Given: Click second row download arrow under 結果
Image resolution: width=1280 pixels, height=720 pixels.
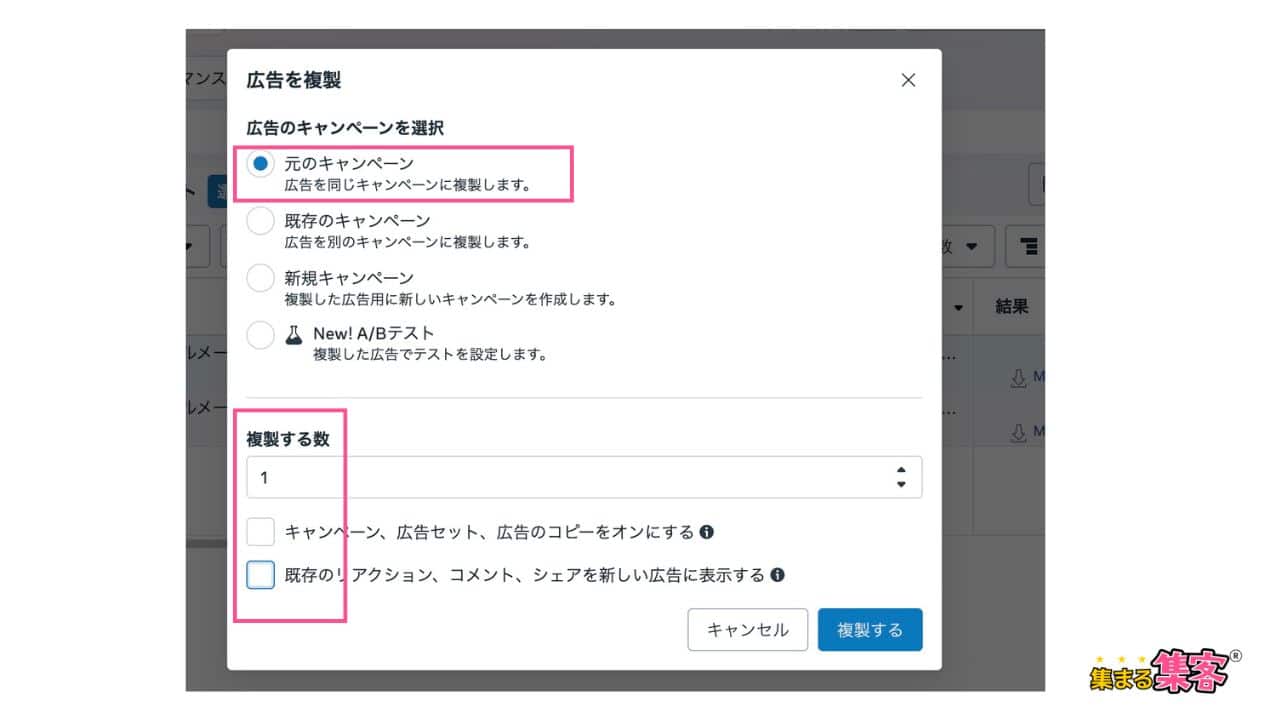Looking at the screenshot, I should click(x=1018, y=432).
